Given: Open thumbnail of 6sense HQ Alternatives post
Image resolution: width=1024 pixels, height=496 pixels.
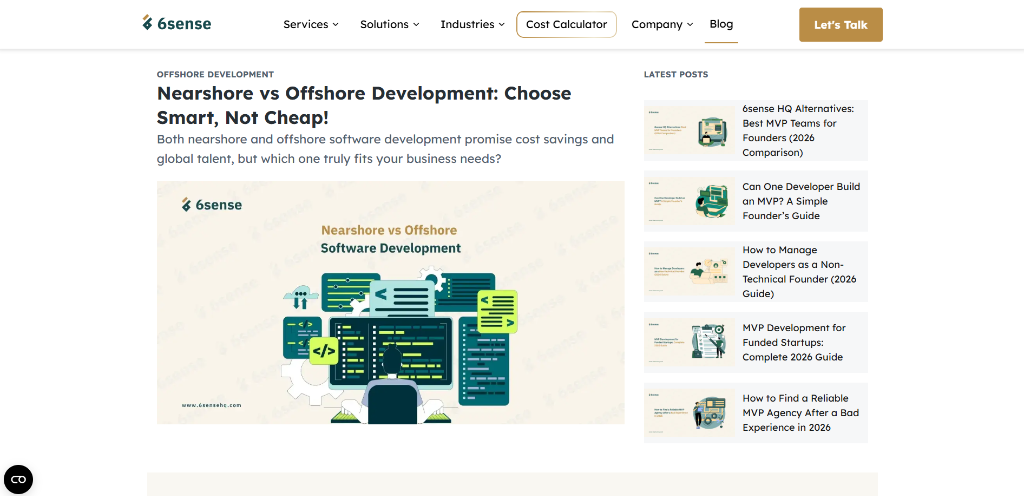Looking at the screenshot, I should [x=689, y=131].
